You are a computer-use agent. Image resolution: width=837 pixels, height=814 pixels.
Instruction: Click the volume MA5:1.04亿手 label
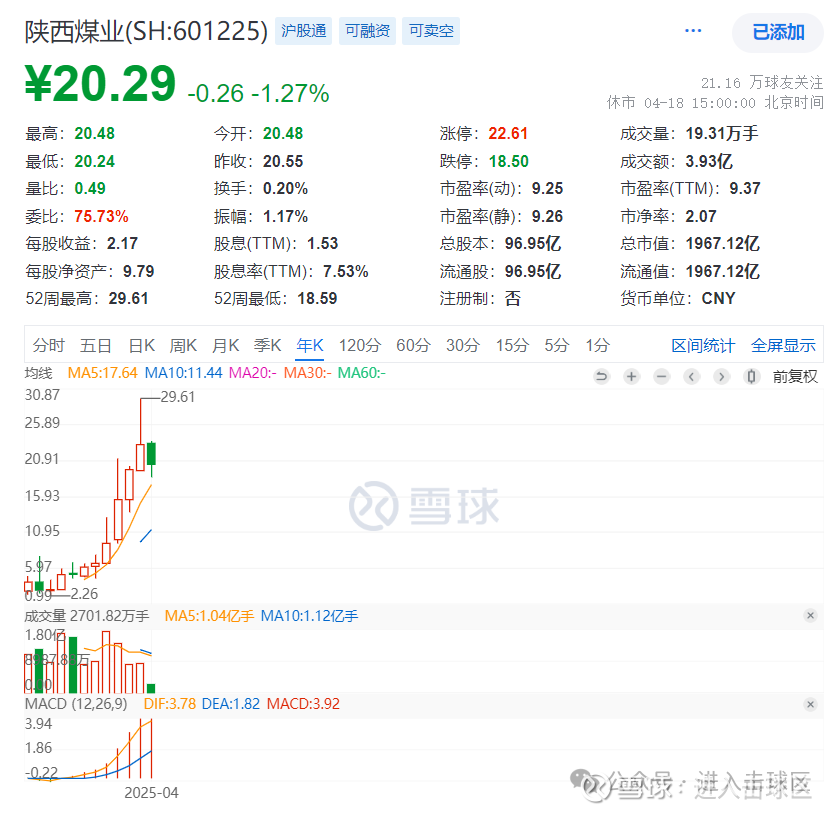[209, 616]
